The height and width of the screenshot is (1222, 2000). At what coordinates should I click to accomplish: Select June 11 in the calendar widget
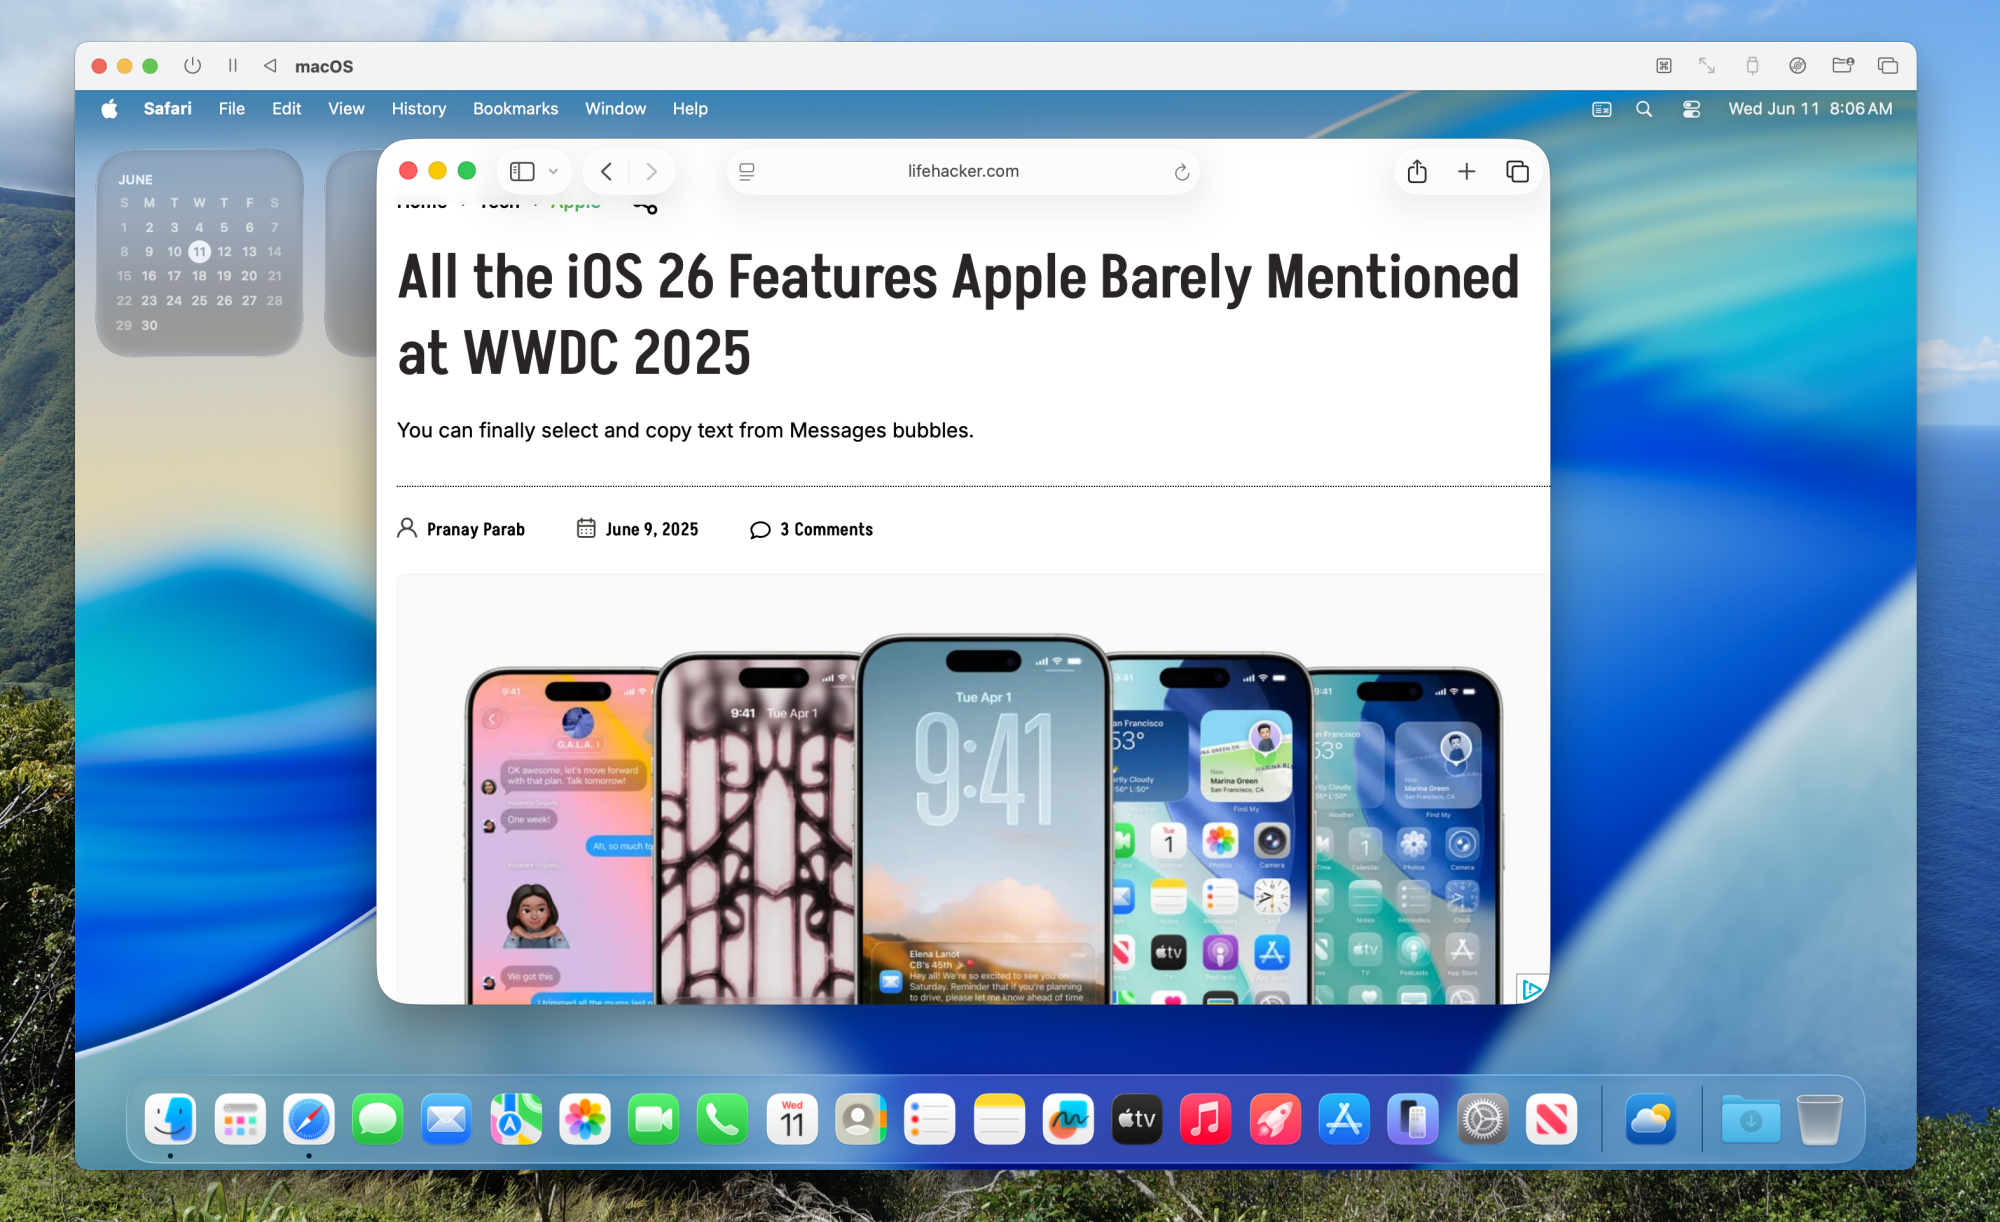pos(199,251)
